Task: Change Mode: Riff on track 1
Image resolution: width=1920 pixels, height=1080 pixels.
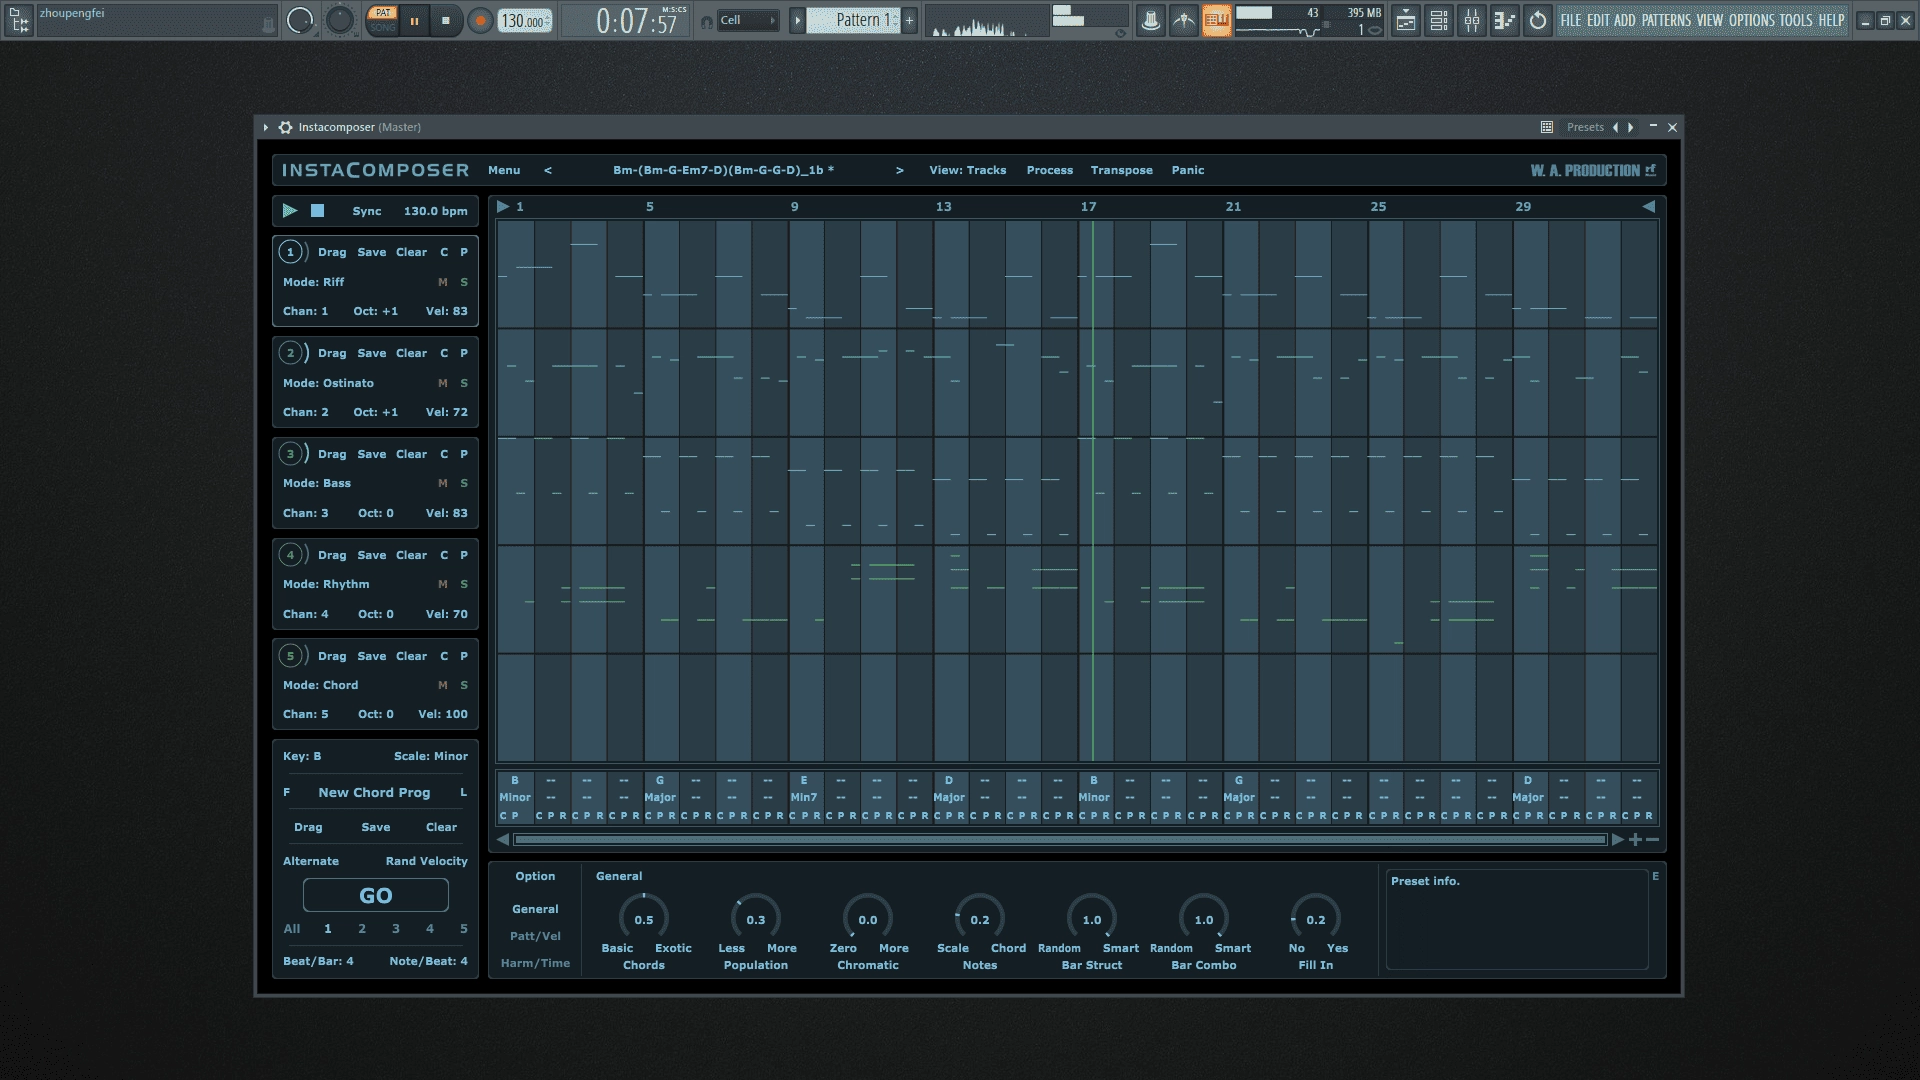Action: (x=313, y=282)
